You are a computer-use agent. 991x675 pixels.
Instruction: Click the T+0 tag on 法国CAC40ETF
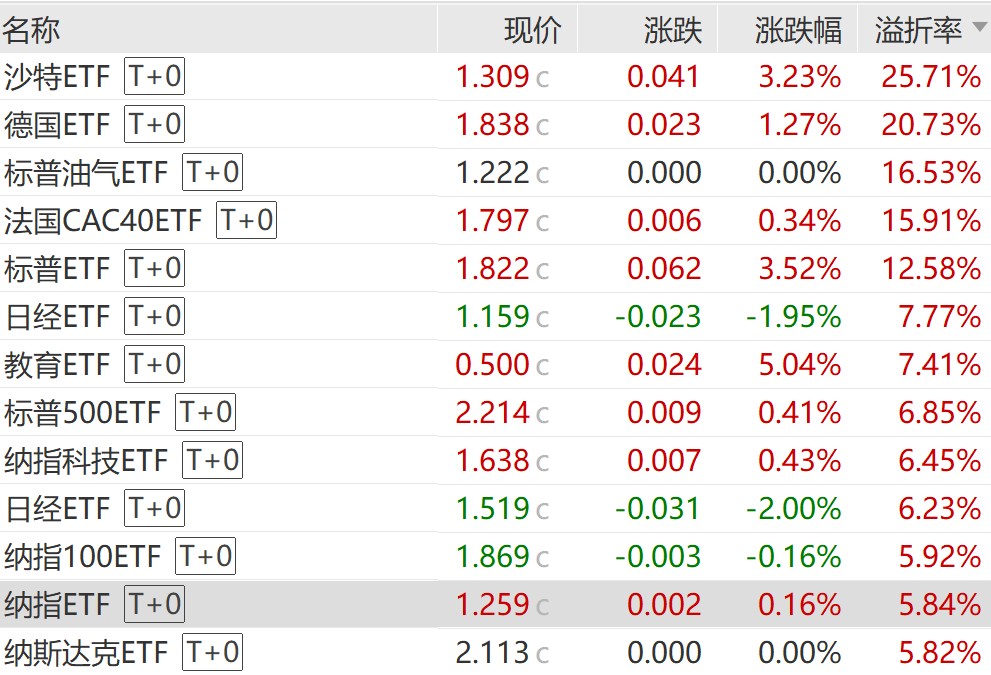click(246, 220)
